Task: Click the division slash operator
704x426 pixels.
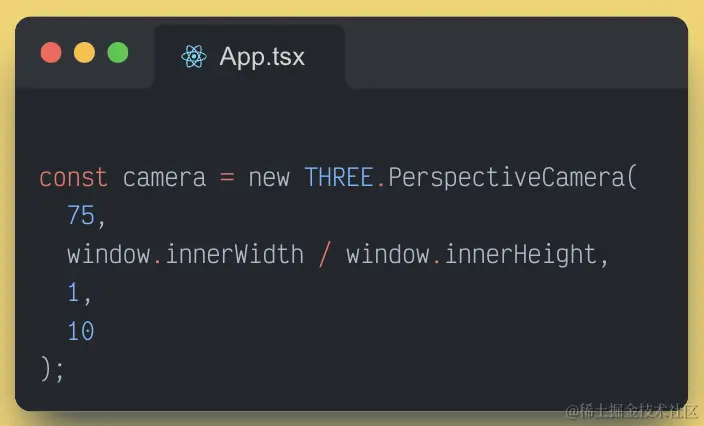Action: click(324, 254)
